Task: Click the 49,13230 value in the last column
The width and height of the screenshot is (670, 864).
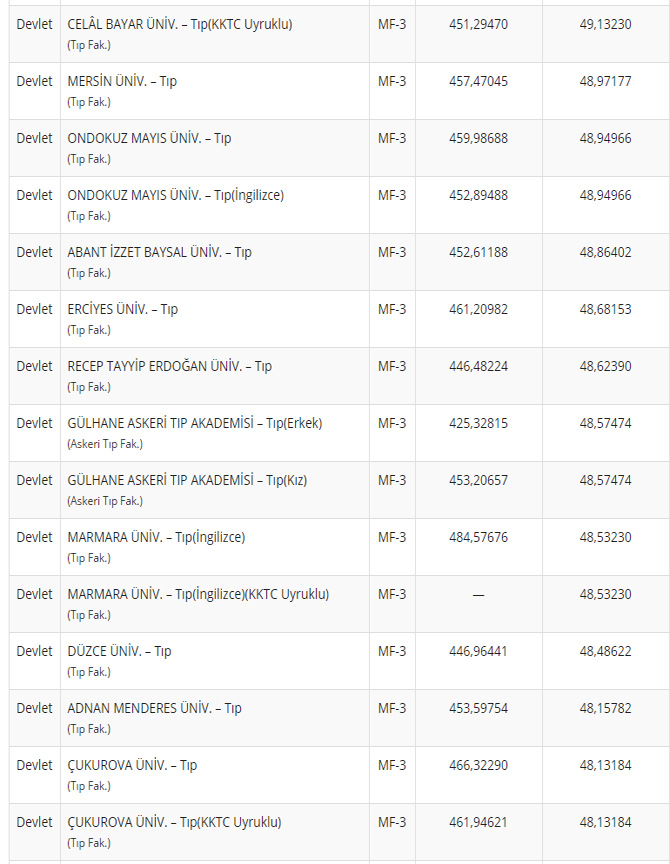Action: (x=605, y=24)
